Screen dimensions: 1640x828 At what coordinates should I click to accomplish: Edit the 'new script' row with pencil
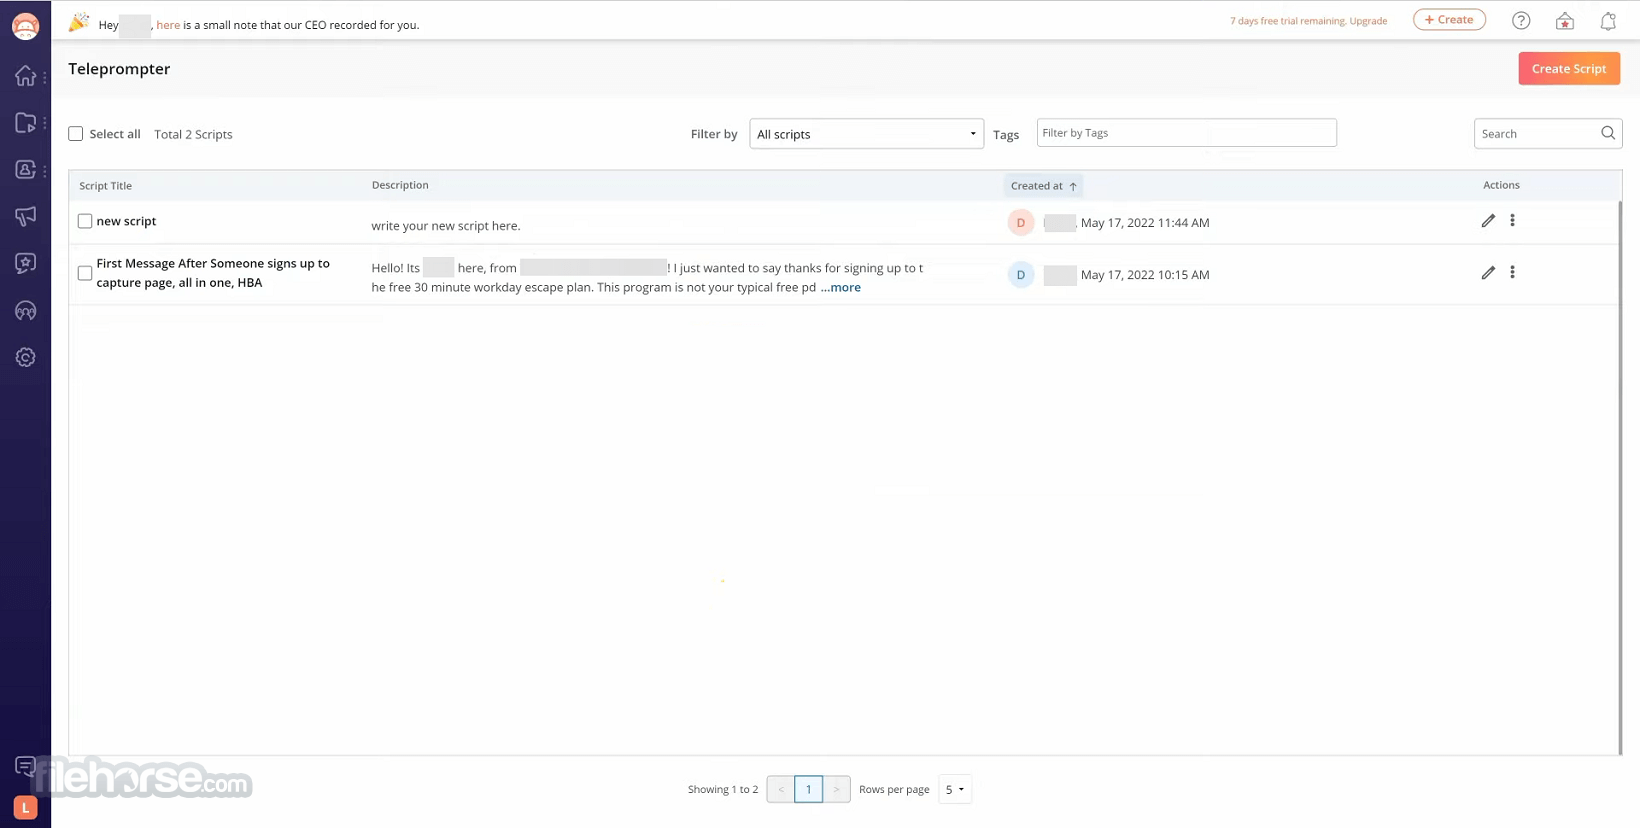[1488, 220]
